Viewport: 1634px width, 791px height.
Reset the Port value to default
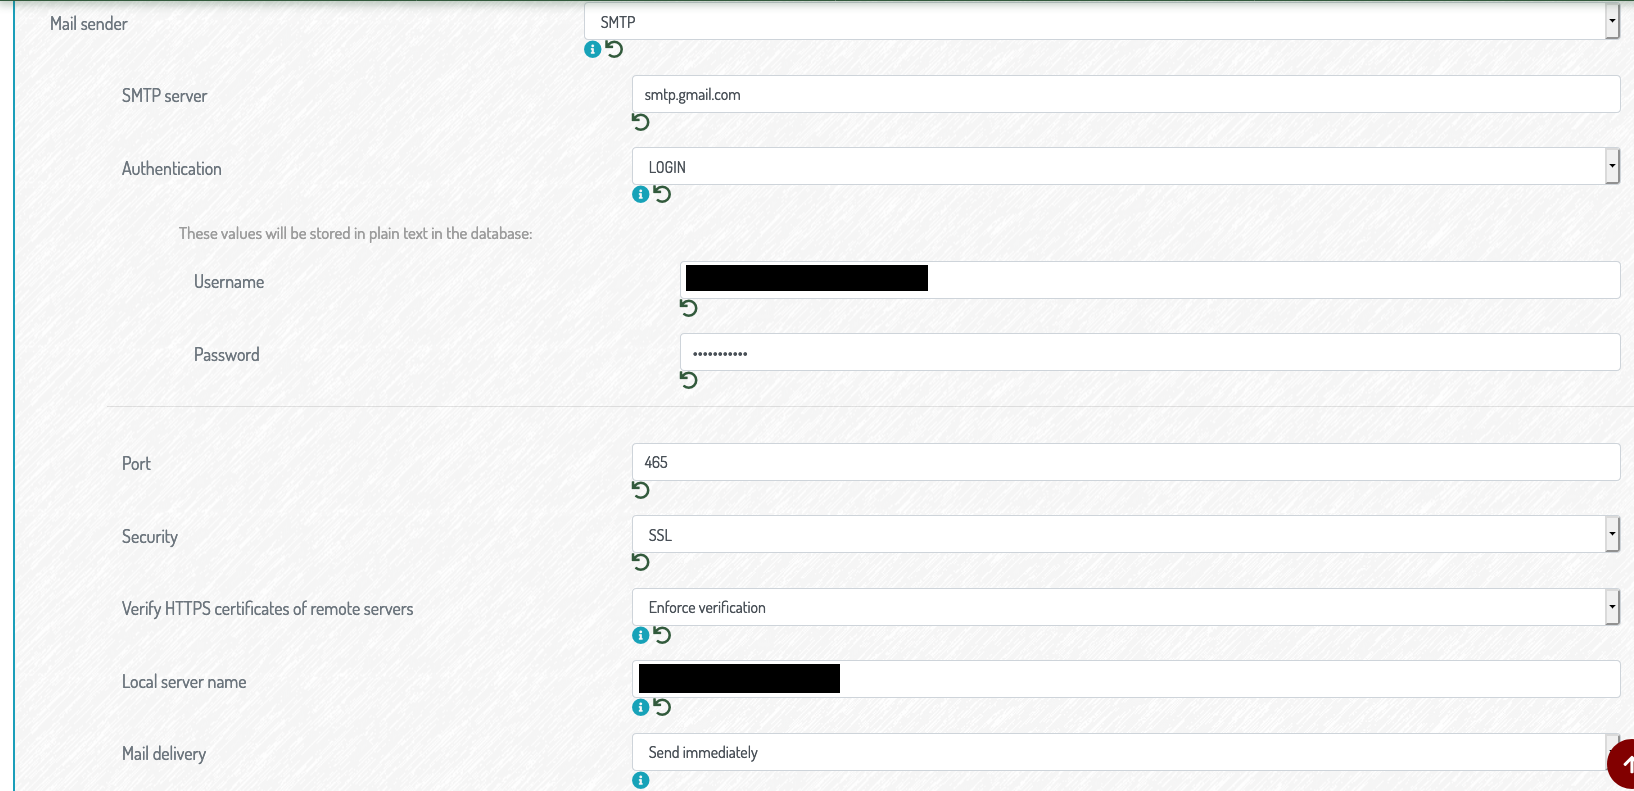pos(641,490)
